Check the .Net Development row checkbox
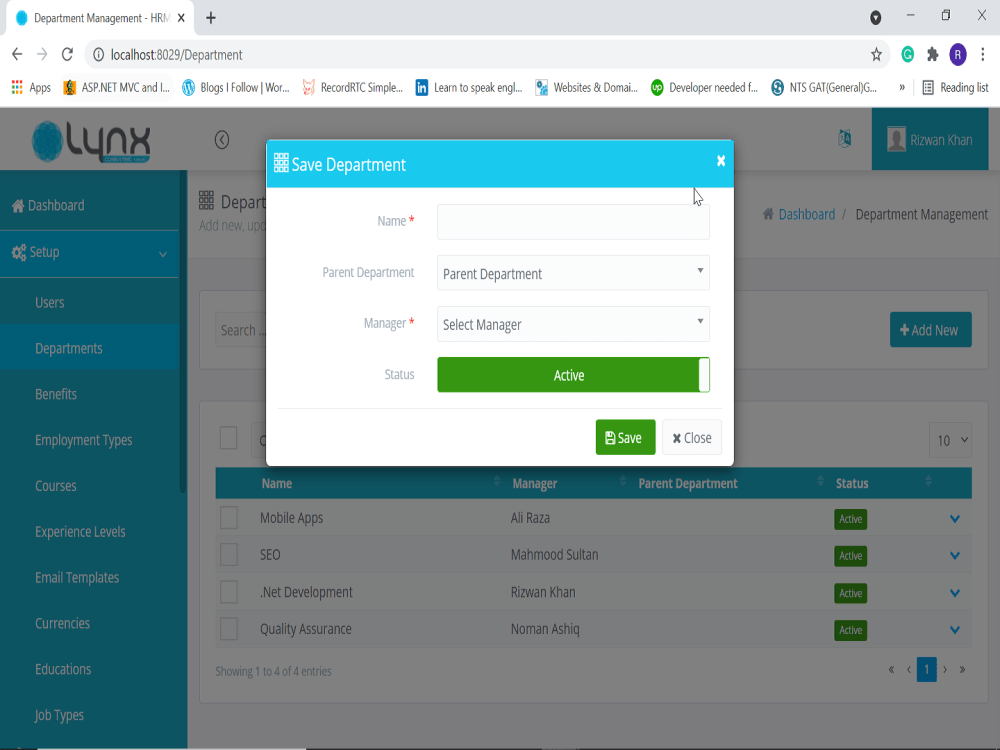This screenshot has height=750, width=1000. coord(228,592)
